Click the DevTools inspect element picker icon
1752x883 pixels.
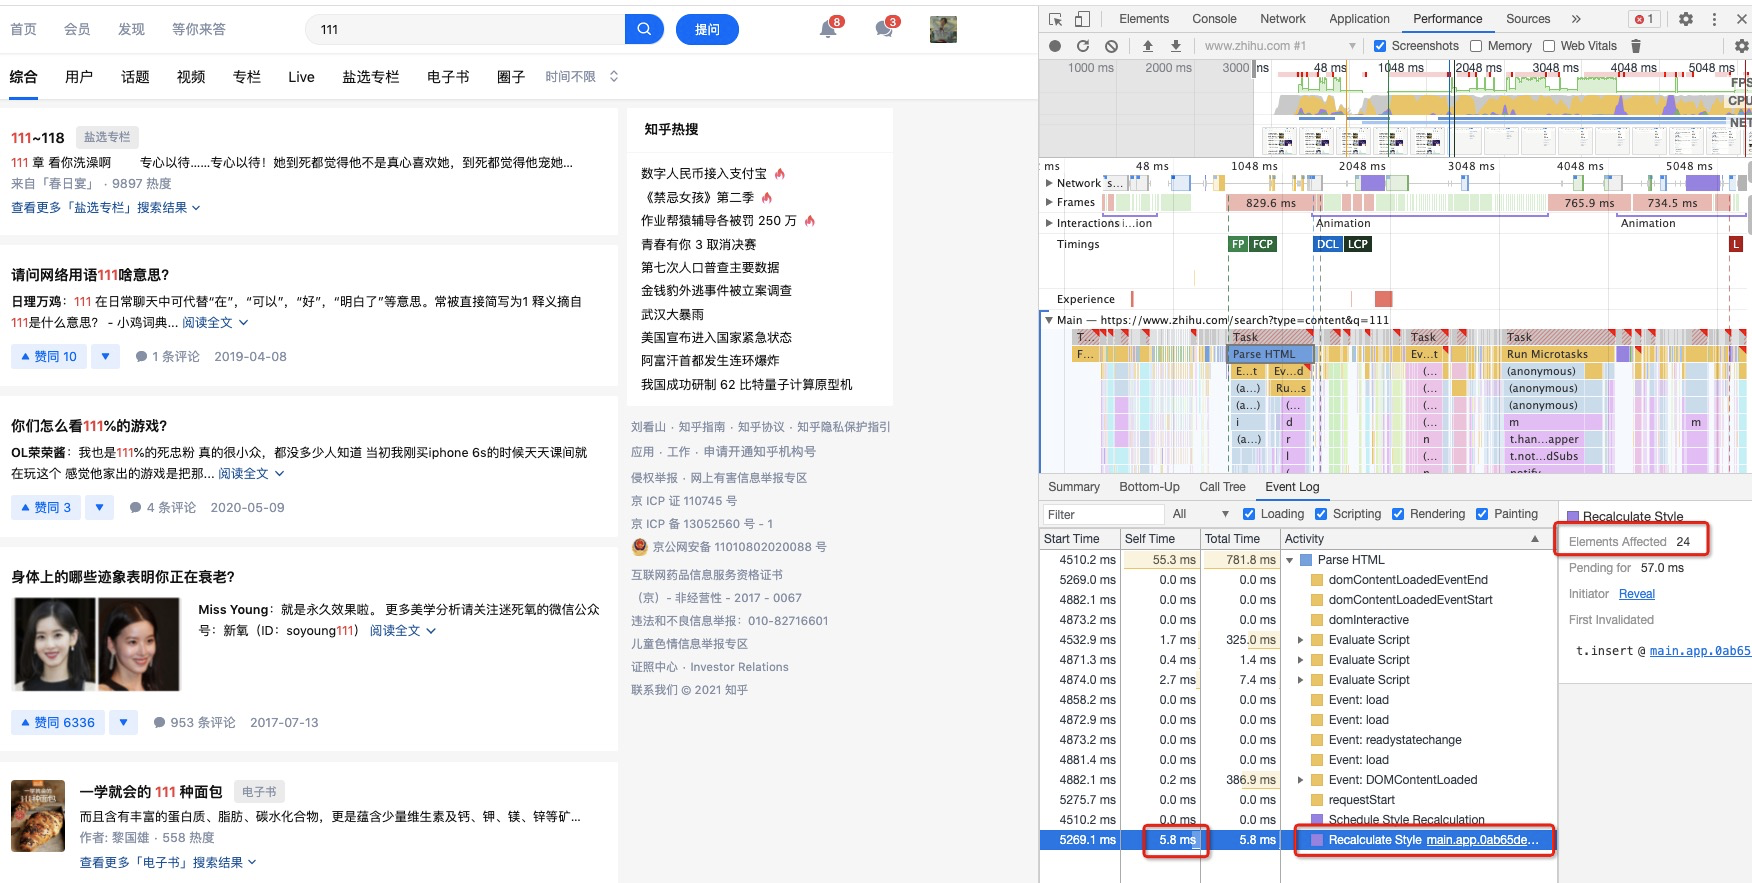click(x=1055, y=19)
